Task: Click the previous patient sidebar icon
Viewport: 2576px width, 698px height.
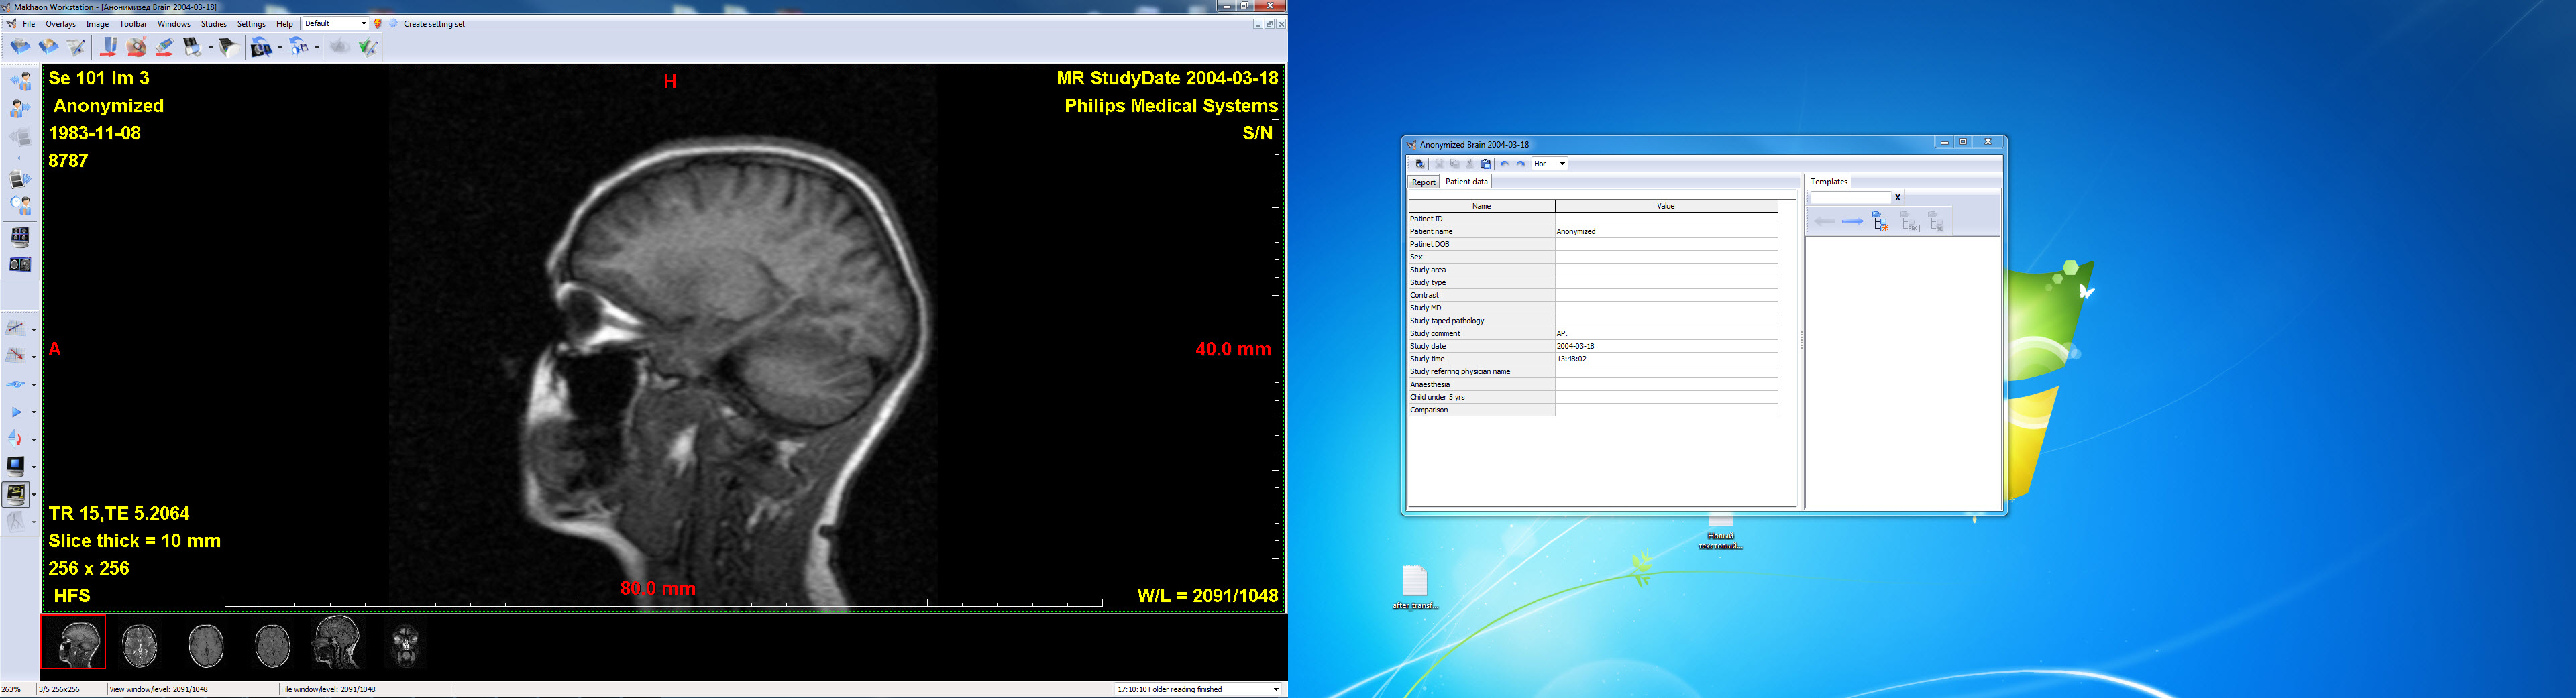Action: 20,81
